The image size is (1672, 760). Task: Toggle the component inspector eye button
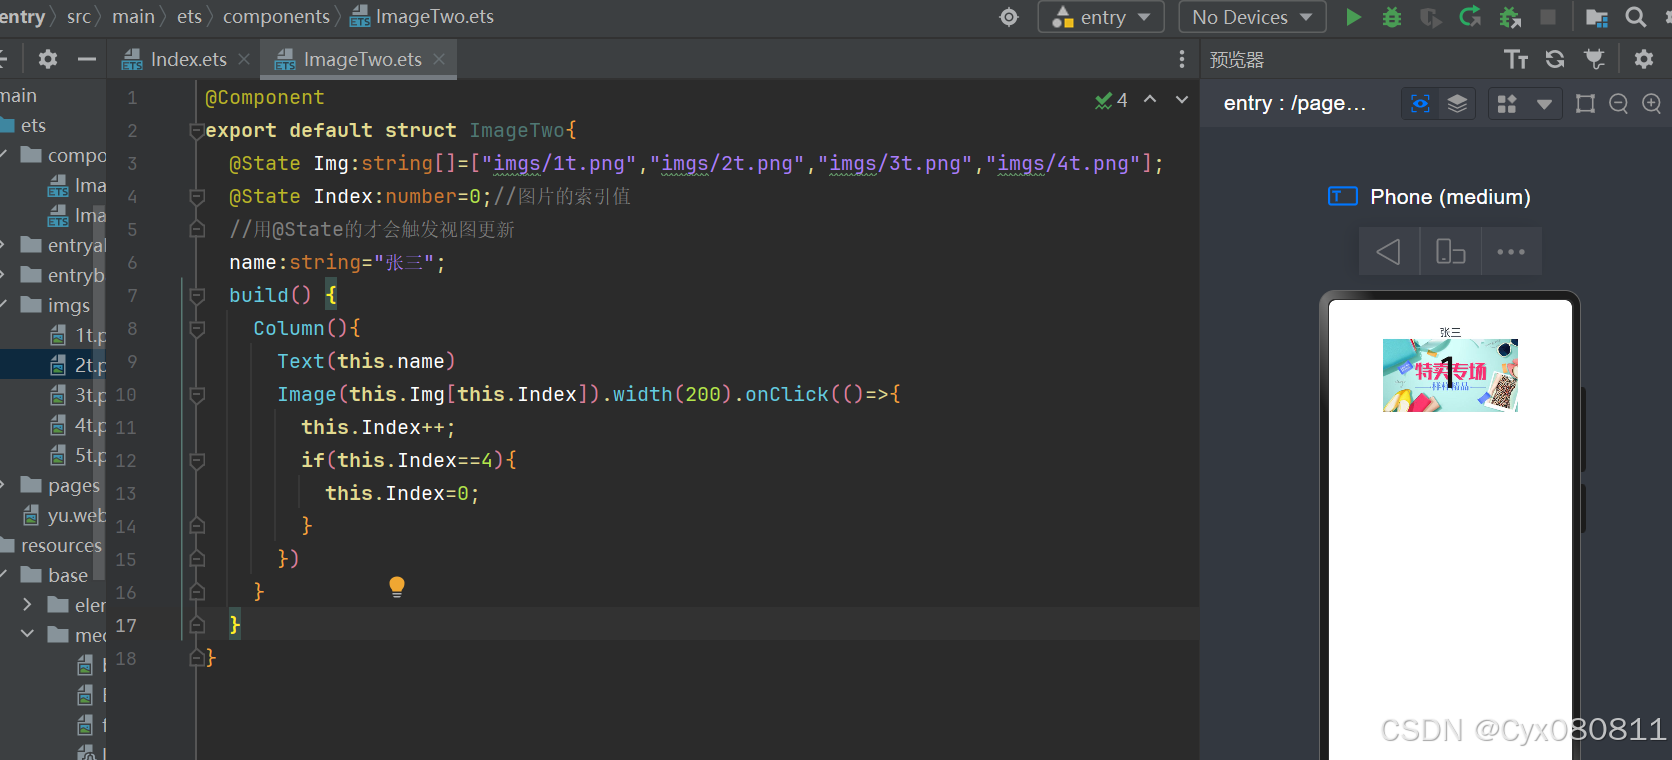[1420, 103]
